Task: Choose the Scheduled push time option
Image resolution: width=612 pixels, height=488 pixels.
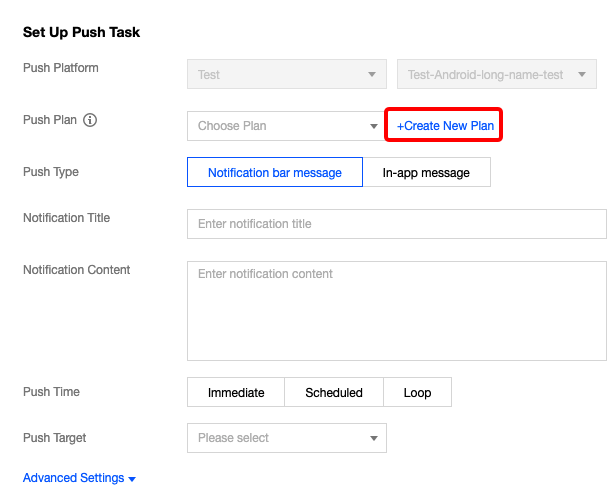Action: coord(334,393)
